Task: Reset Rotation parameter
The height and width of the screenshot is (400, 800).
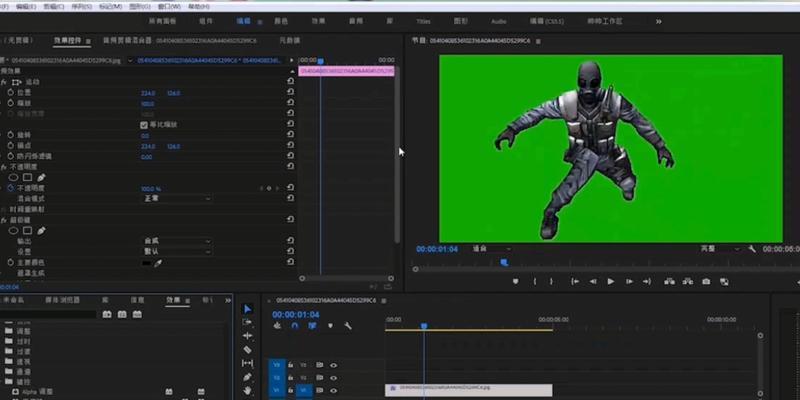Action: click(290, 135)
